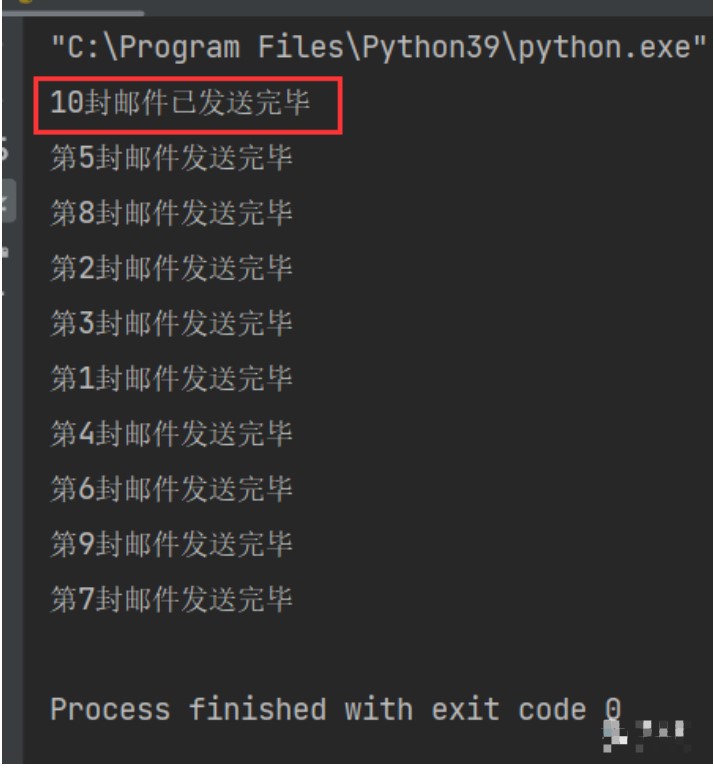714x769 pixels.
Task: Select the '第8封邮件发送完毕' output line
Action: [x=171, y=213]
